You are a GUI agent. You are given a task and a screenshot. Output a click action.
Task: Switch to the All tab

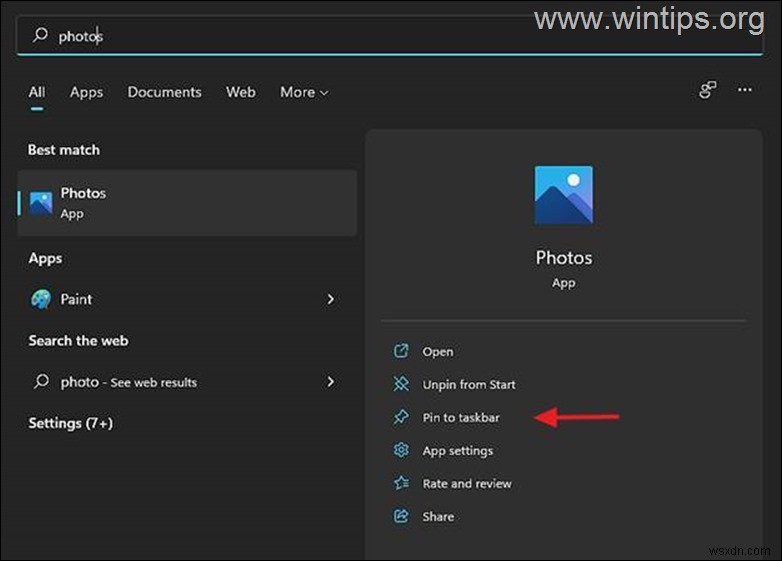click(x=37, y=92)
